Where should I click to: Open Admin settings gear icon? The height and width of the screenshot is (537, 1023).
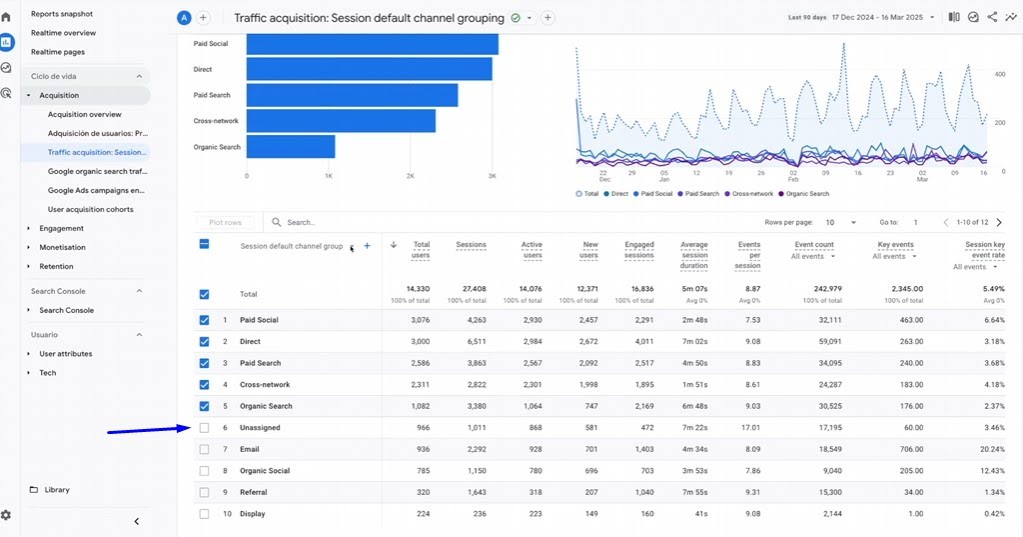point(6,515)
